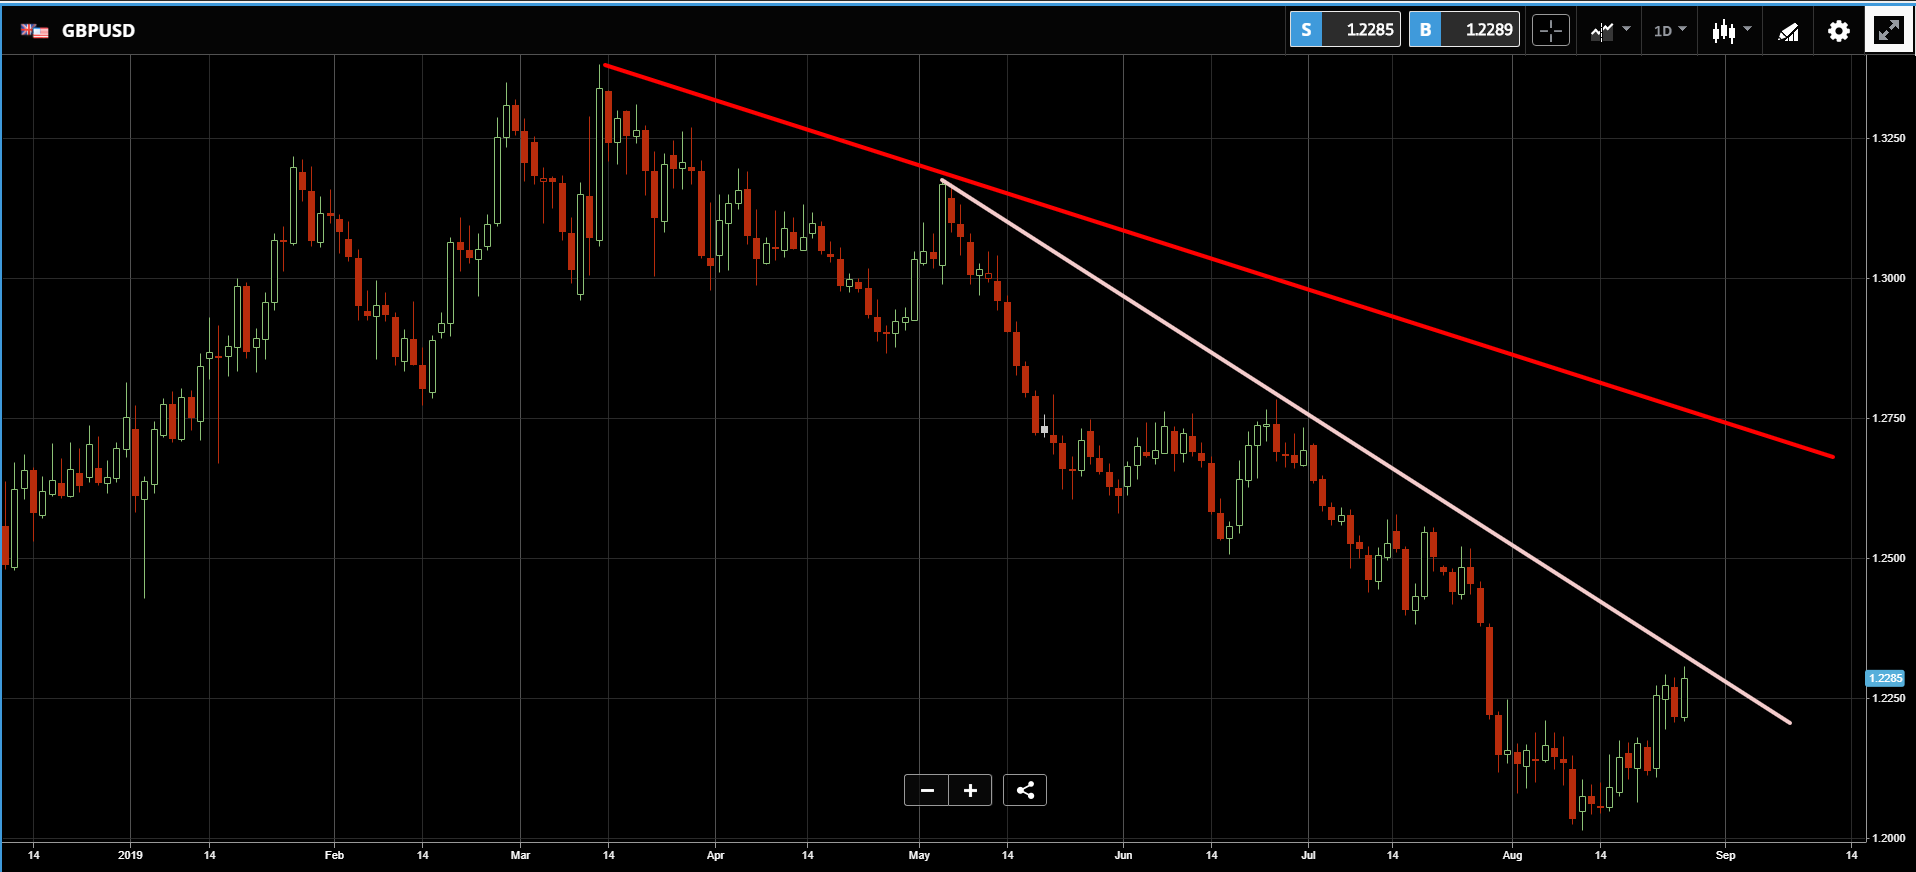This screenshot has width=1916, height=872.
Task: Zoom out the chart with minus button
Action: [927, 790]
